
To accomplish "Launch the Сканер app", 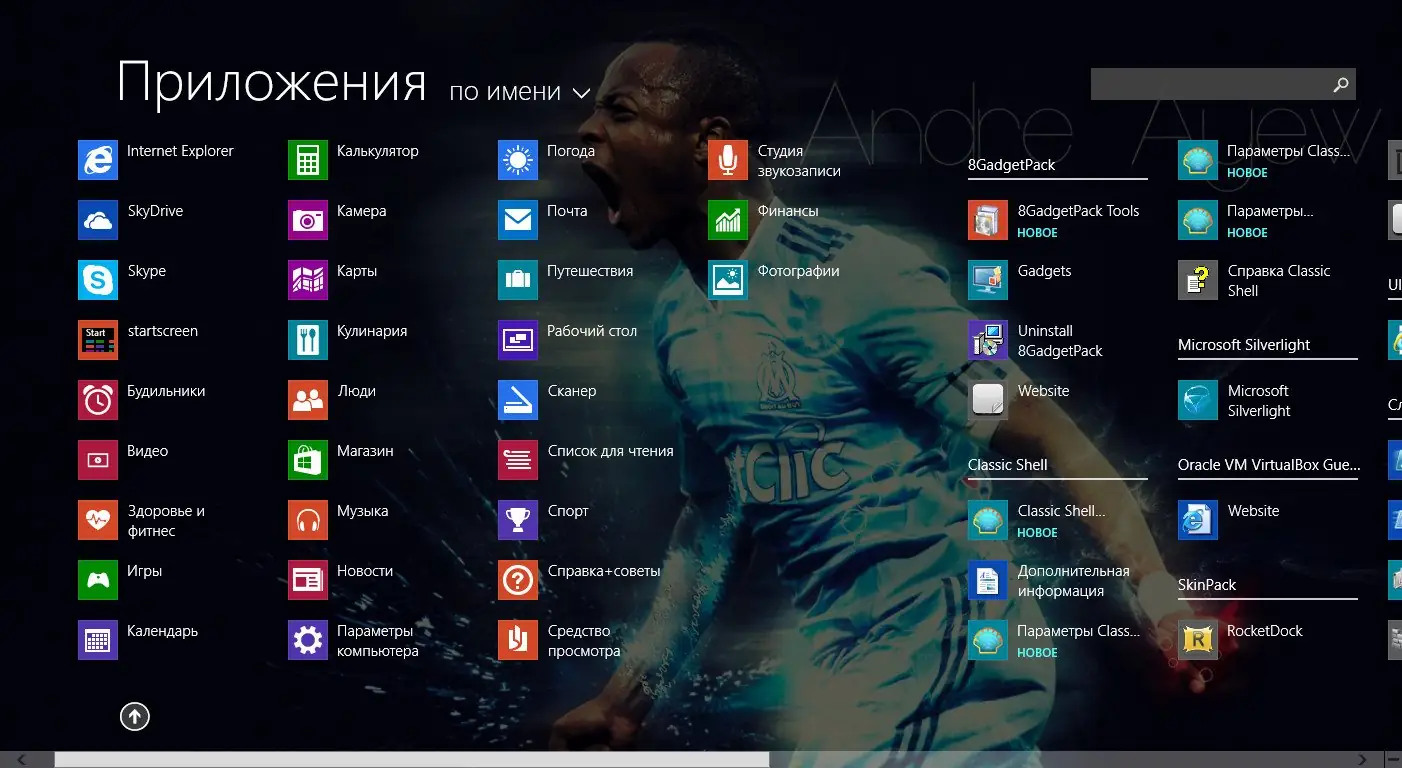I will click(x=547, y=400).
